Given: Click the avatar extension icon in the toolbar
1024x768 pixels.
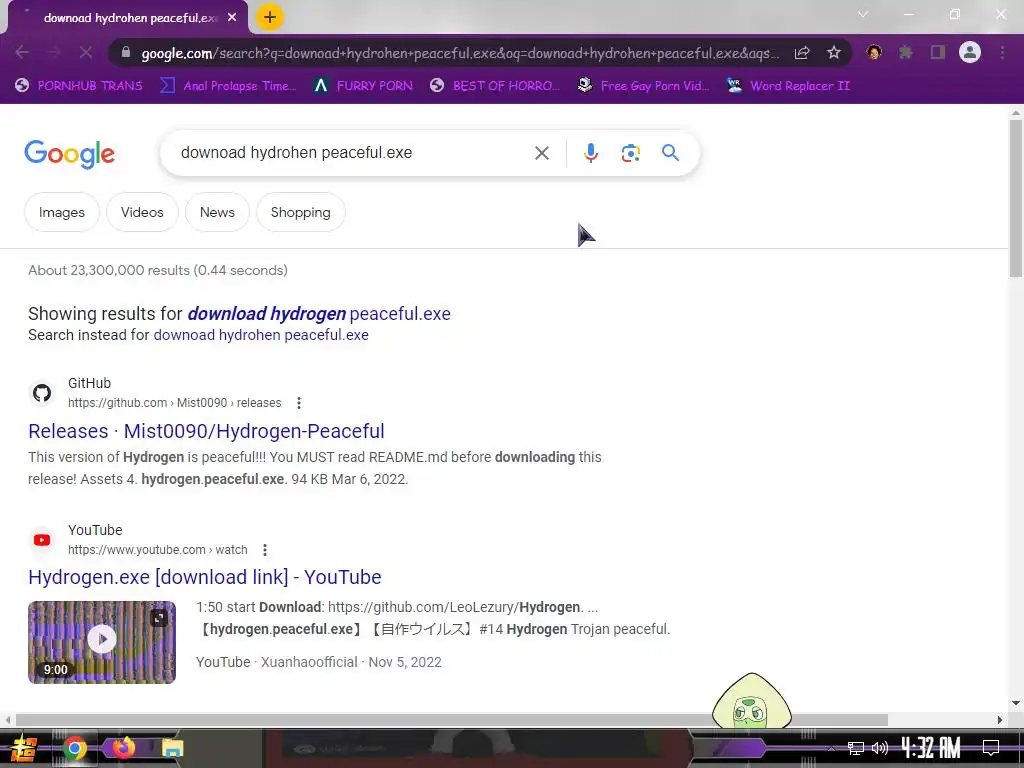Looking at the screenshot, I should (x=874, y=52).
